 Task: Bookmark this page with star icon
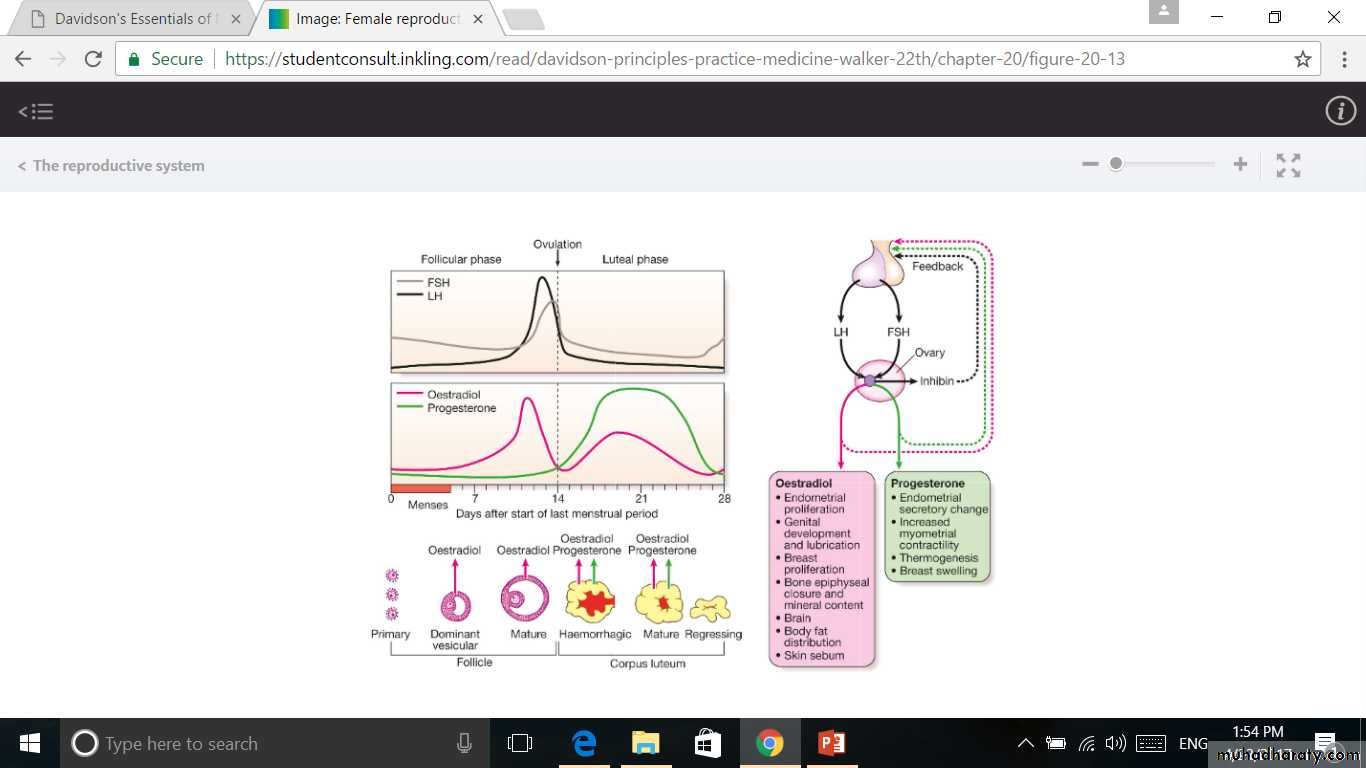[1302, 59]
